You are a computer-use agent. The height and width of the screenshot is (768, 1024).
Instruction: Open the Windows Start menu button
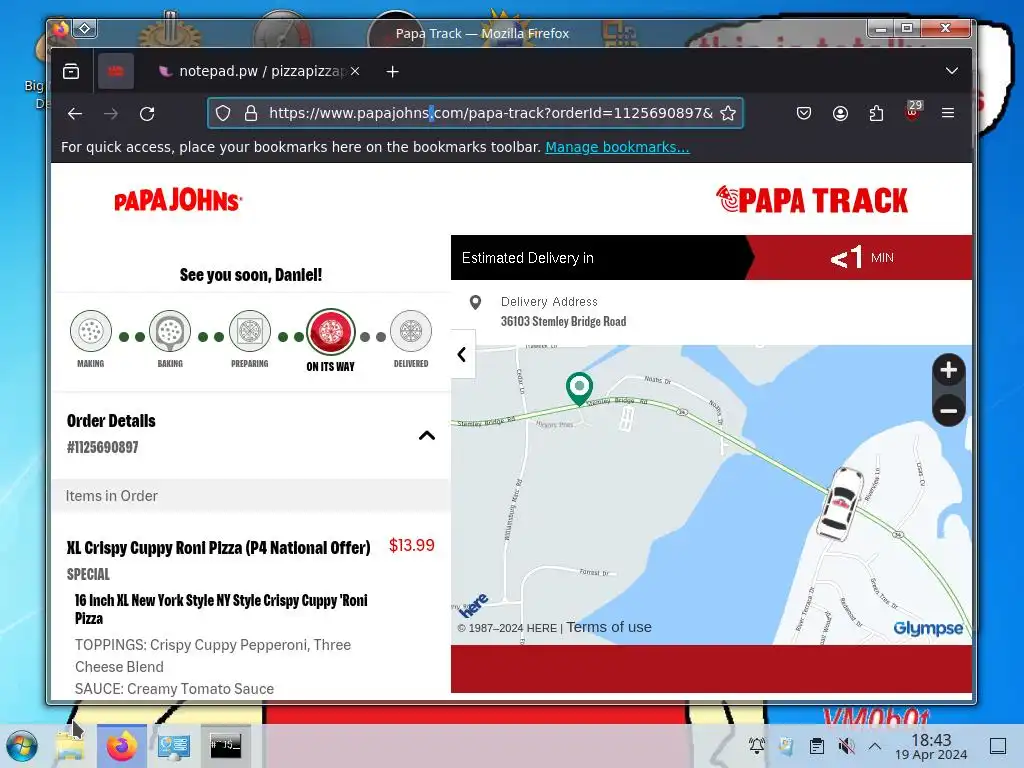(22, 746)
